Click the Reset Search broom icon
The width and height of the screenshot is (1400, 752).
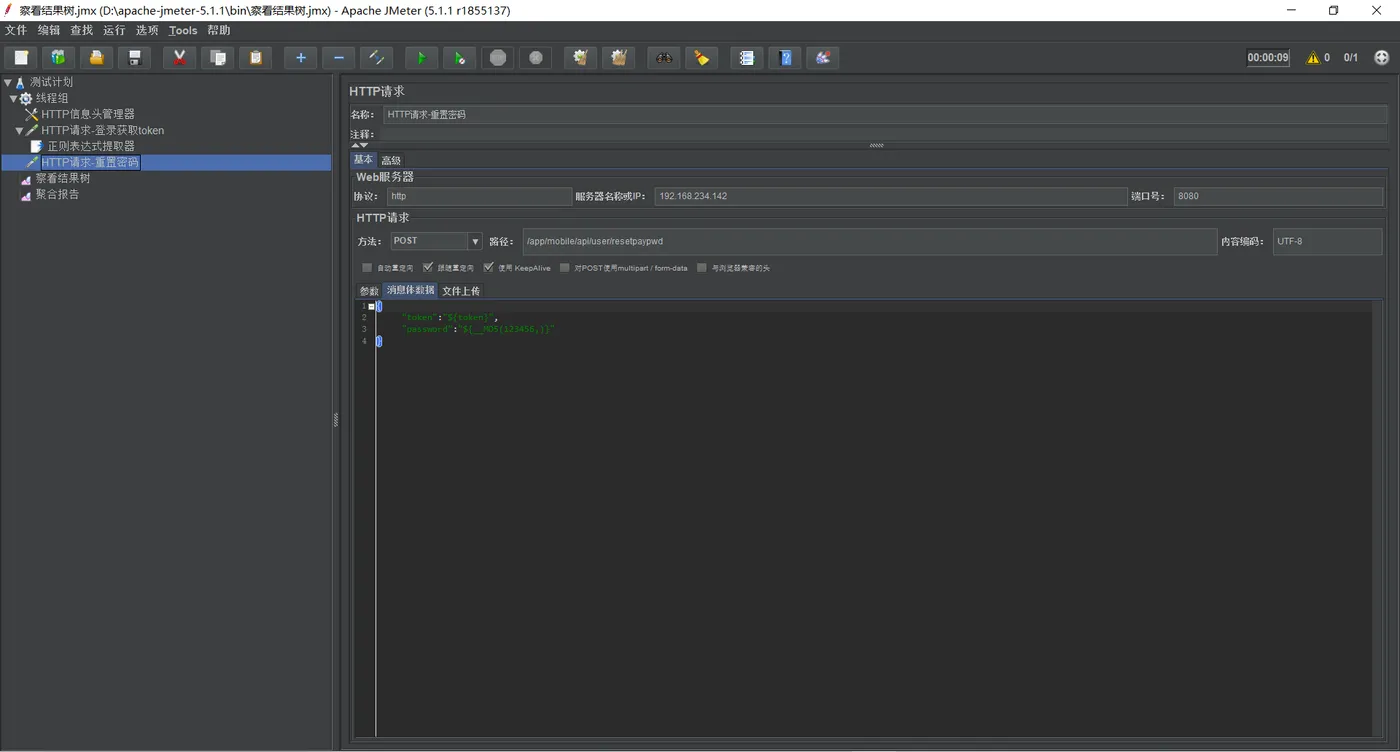tap(701, 58)
